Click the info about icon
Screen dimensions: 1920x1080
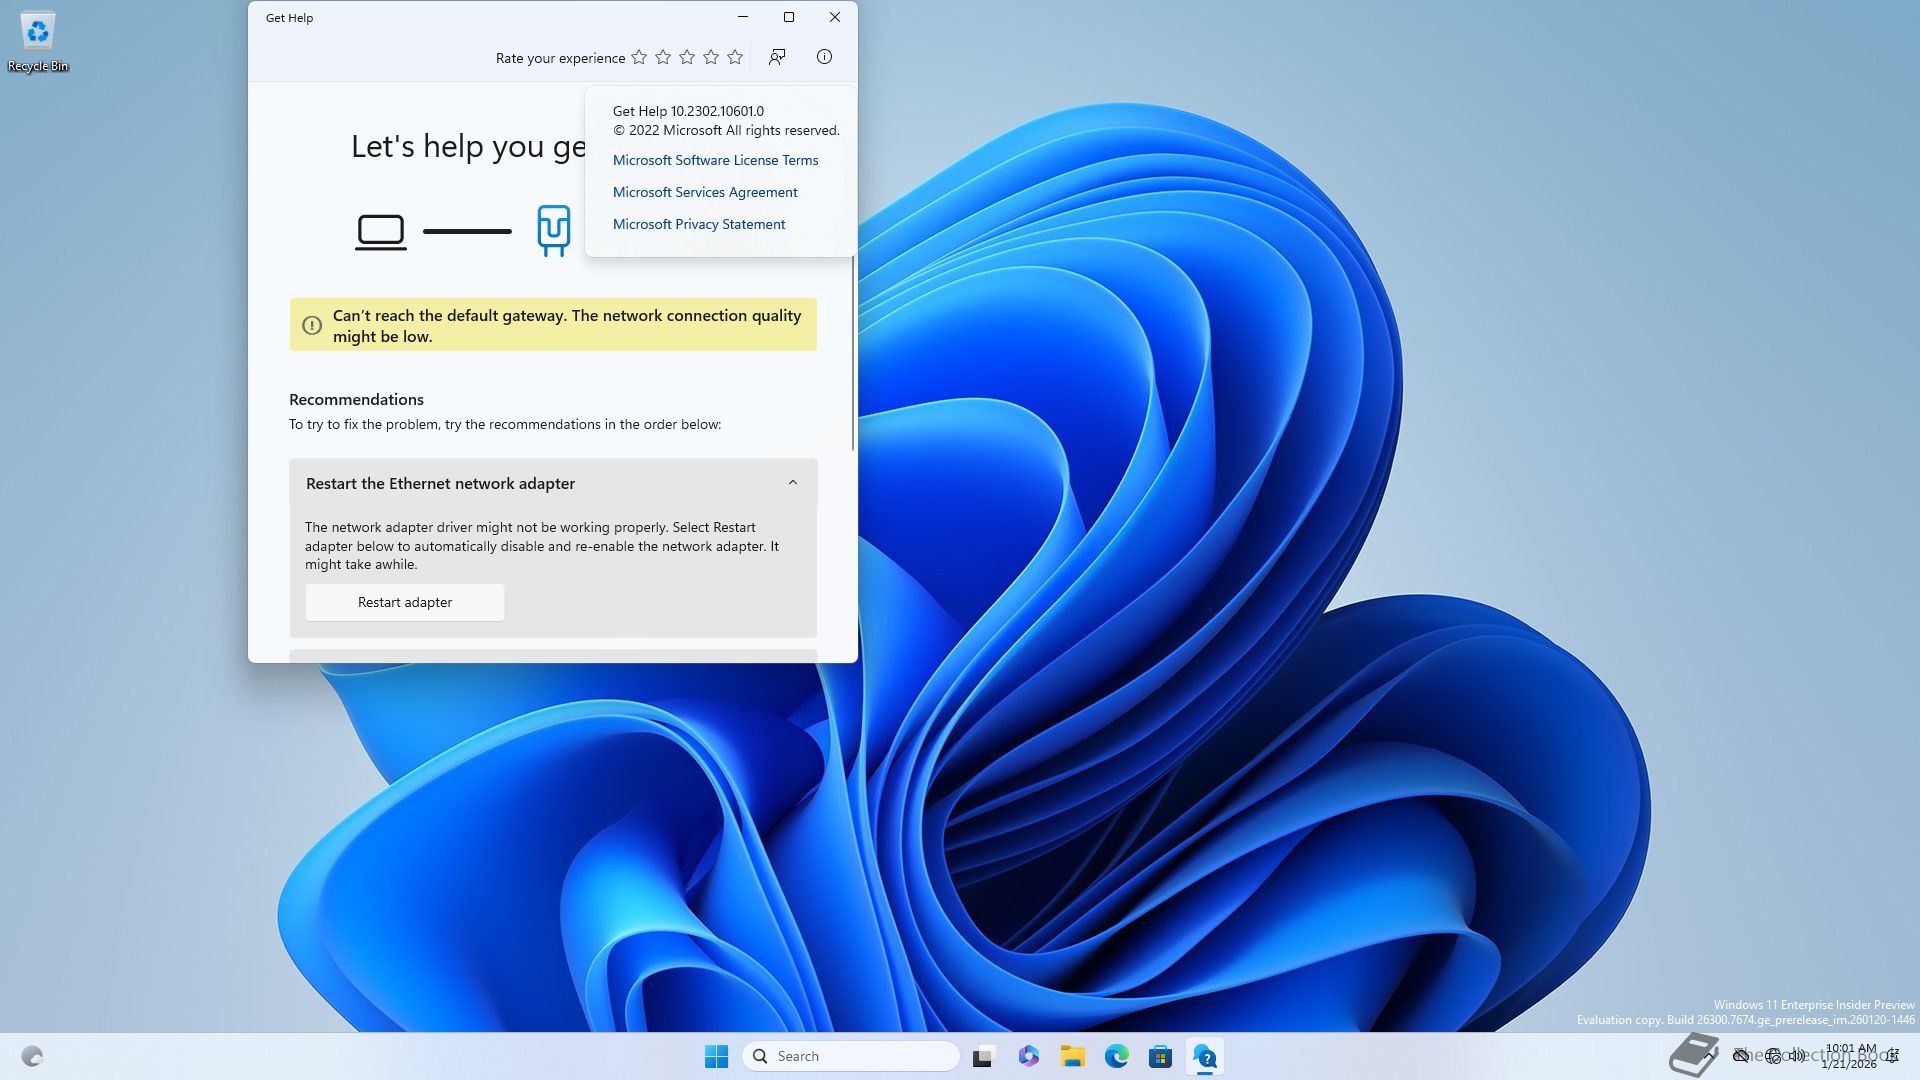[x=824, y=57]
